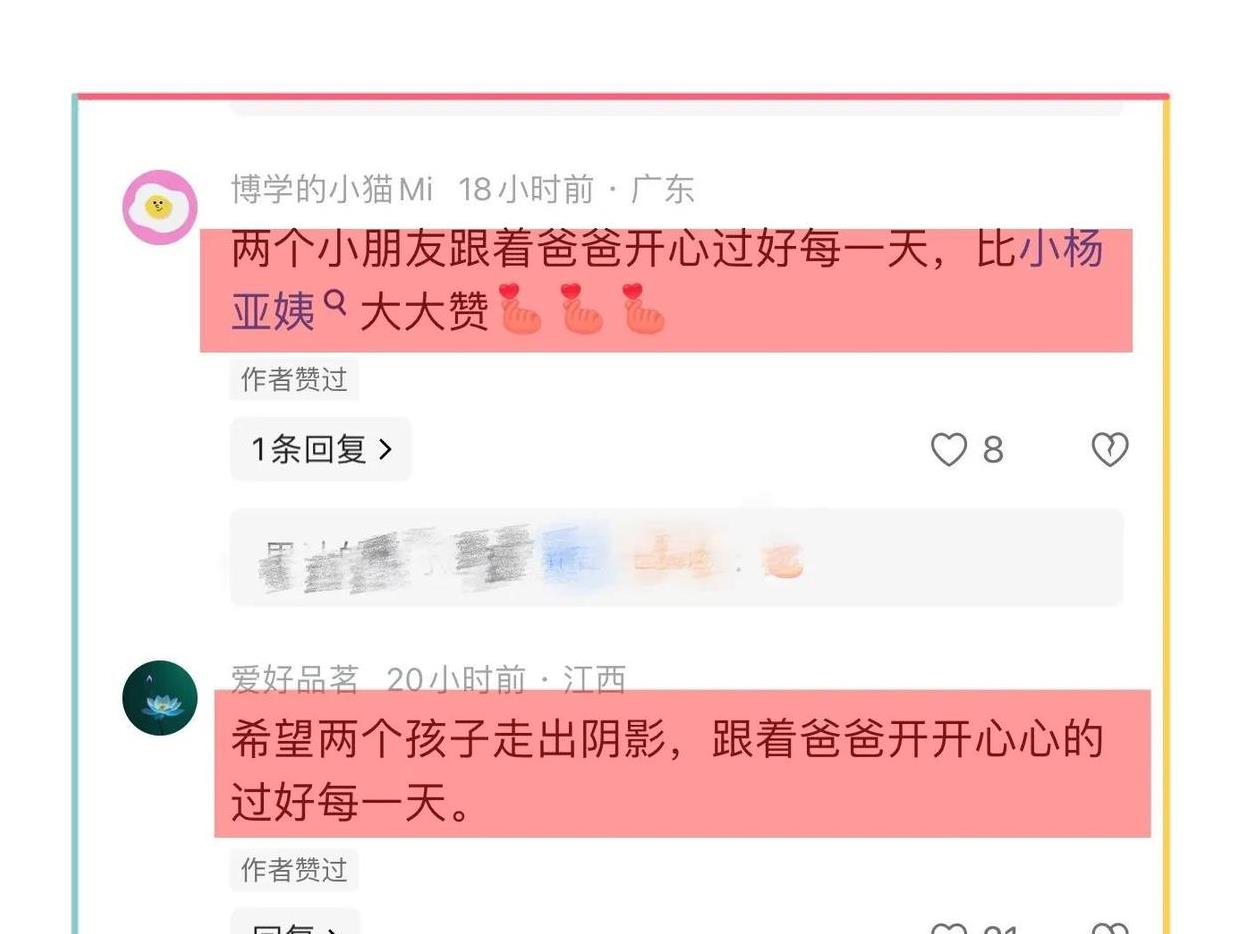Click the chevron next to 1条回复

point(385,450)
